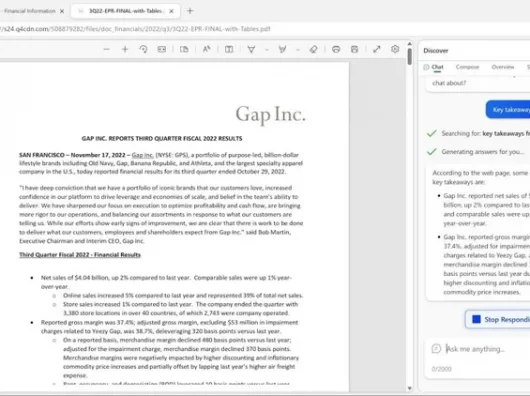Open page view icon

(x=184, y=49)
